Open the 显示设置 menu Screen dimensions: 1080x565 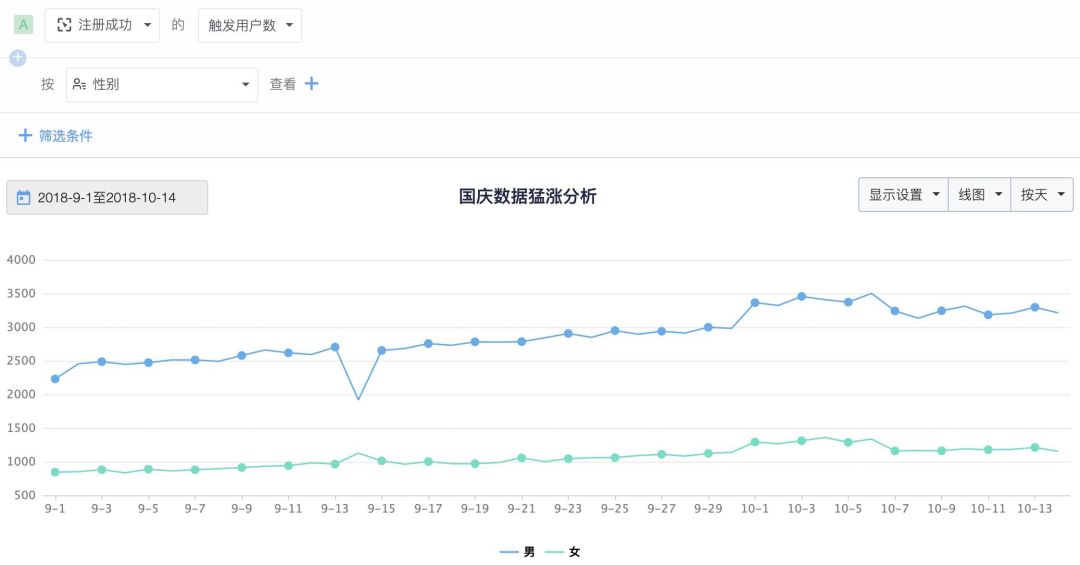coord(903,195)
